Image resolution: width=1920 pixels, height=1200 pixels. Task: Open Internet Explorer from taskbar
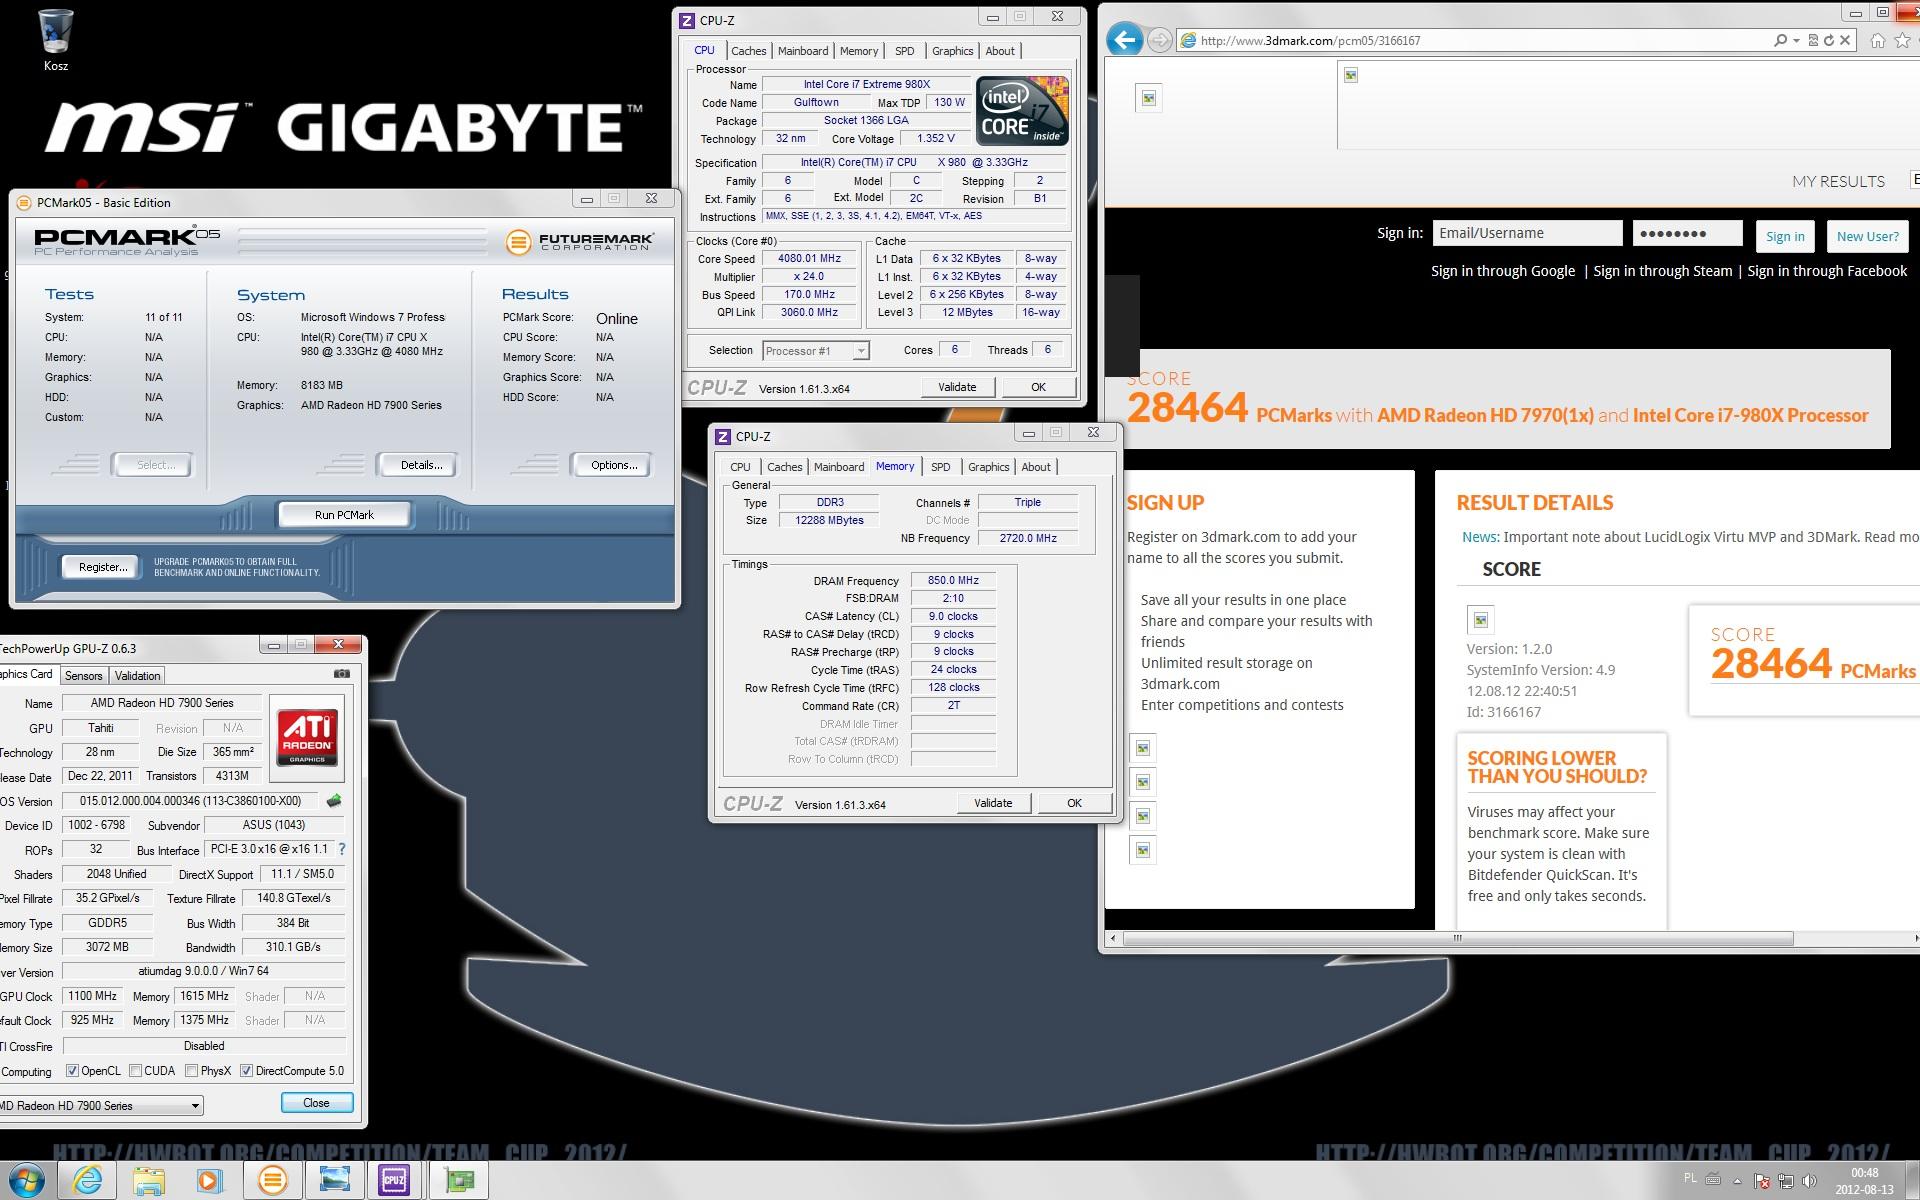tap(88, 1180)
